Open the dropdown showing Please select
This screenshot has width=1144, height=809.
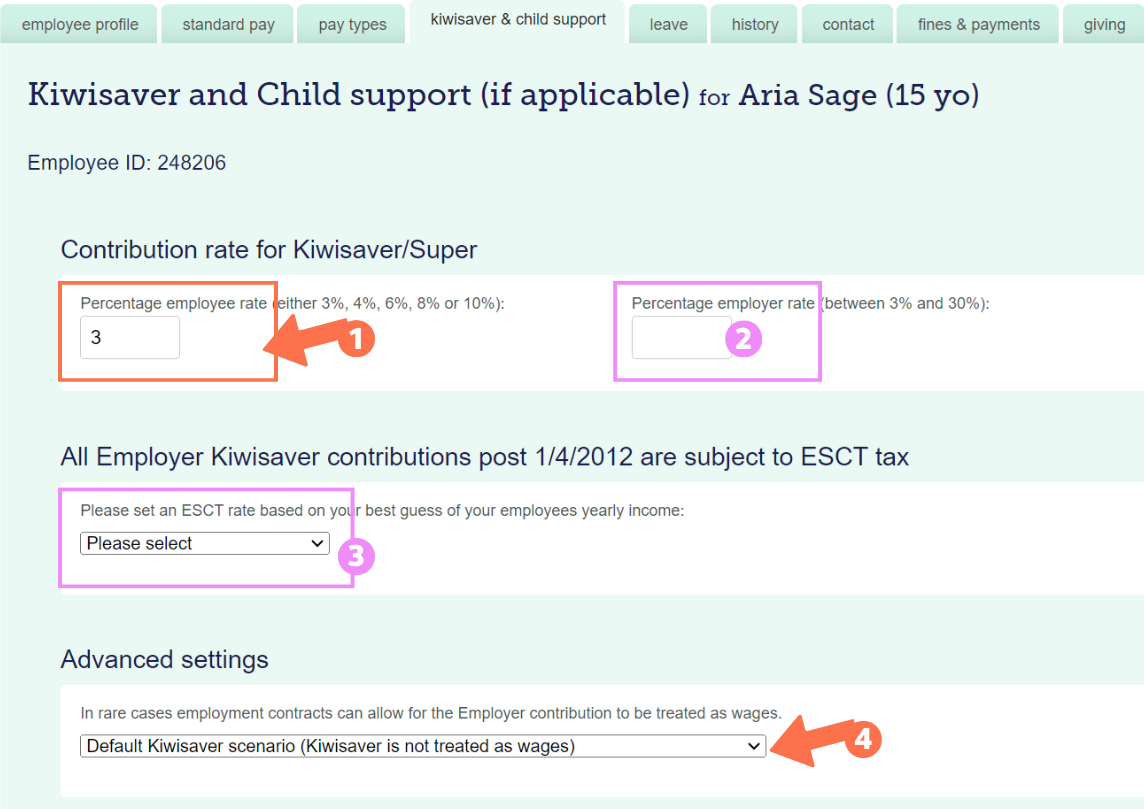coord(205,543)
